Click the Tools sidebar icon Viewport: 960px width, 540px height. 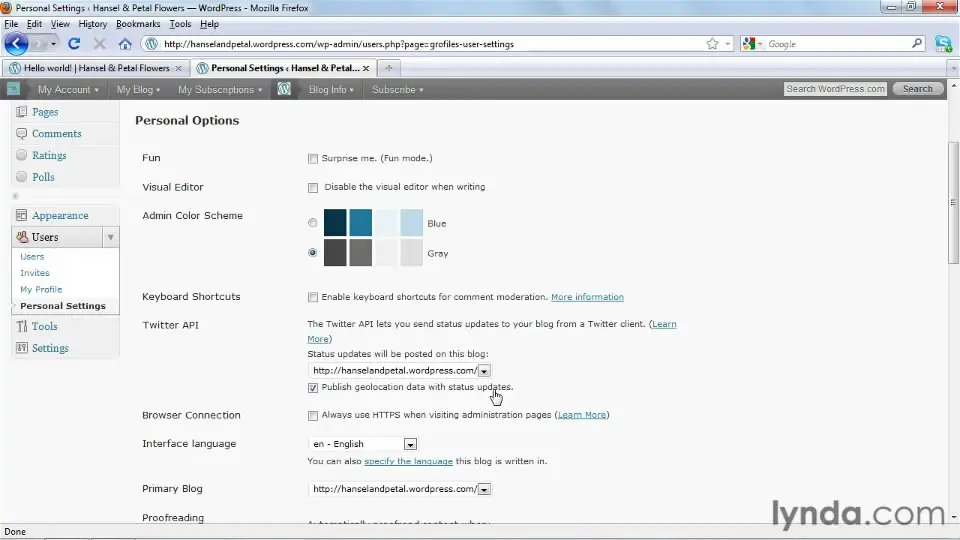coord(22,326)
